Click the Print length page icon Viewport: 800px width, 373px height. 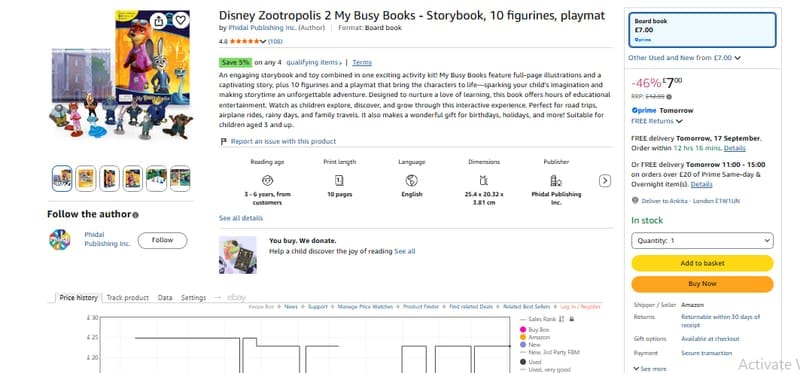[x=339, y=180]
